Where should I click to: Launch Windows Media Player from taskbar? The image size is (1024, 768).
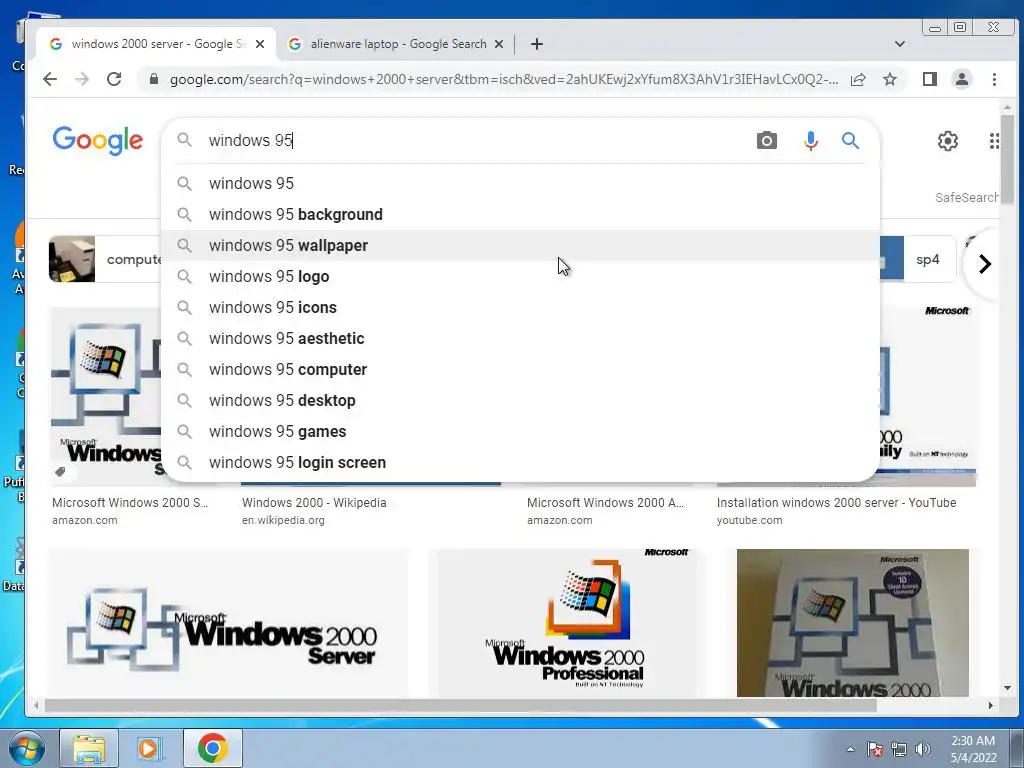tap(148, 748)
